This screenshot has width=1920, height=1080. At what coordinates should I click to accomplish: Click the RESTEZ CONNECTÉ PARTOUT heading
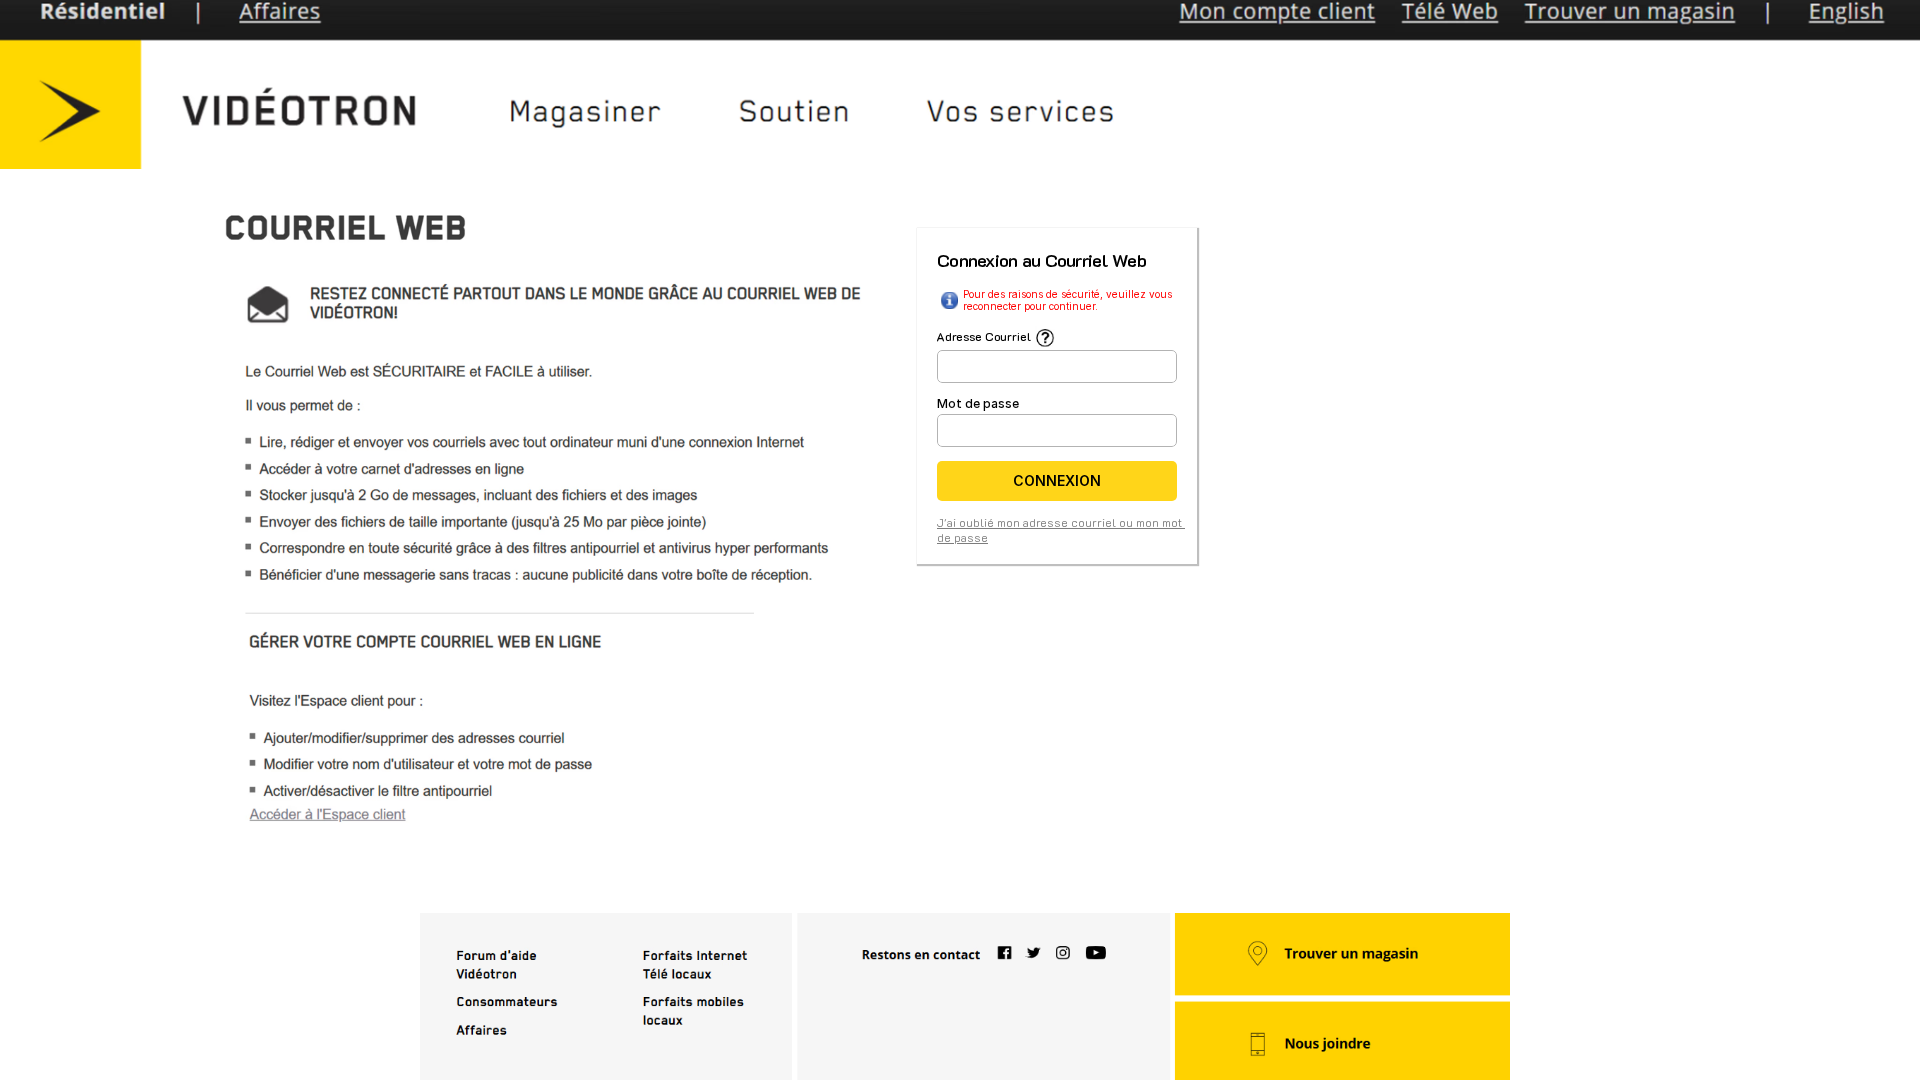585,303
